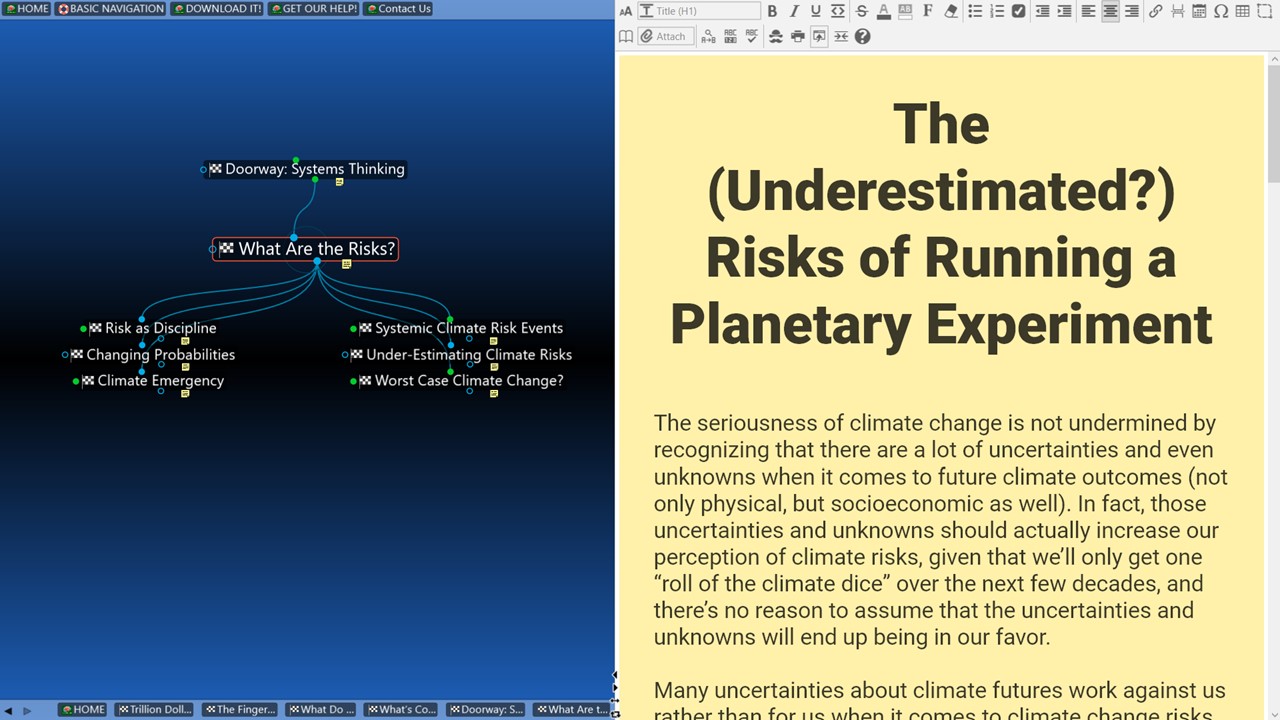Viewport: 1280px width, 720px height.
Task: Open the DOWNLOAD IT! pin
Action: click(217, 8)
